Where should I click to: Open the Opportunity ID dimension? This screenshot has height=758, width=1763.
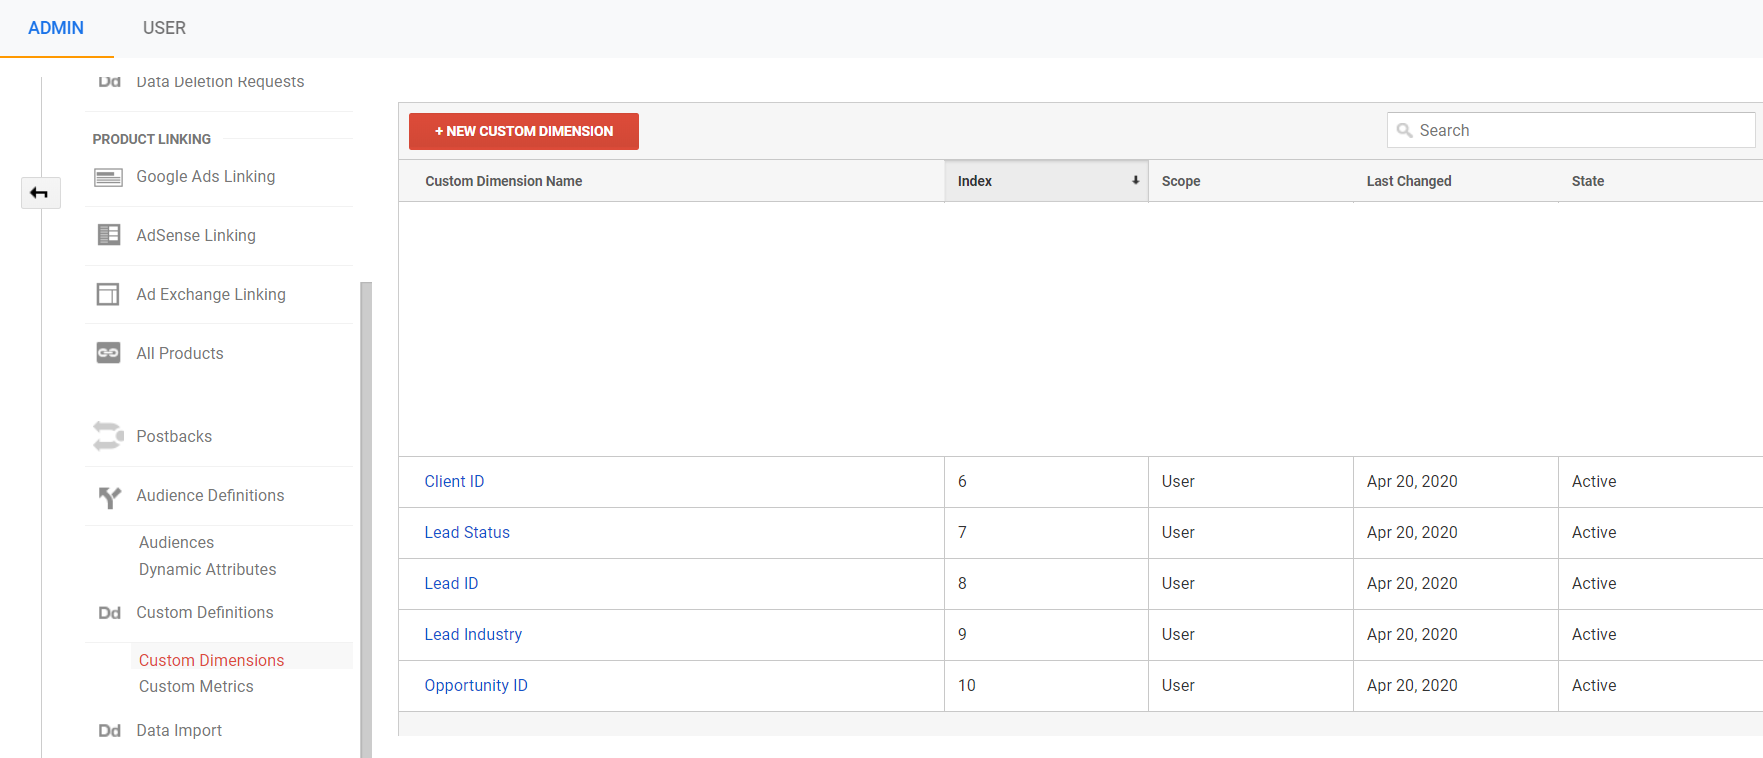pos(476,686)
